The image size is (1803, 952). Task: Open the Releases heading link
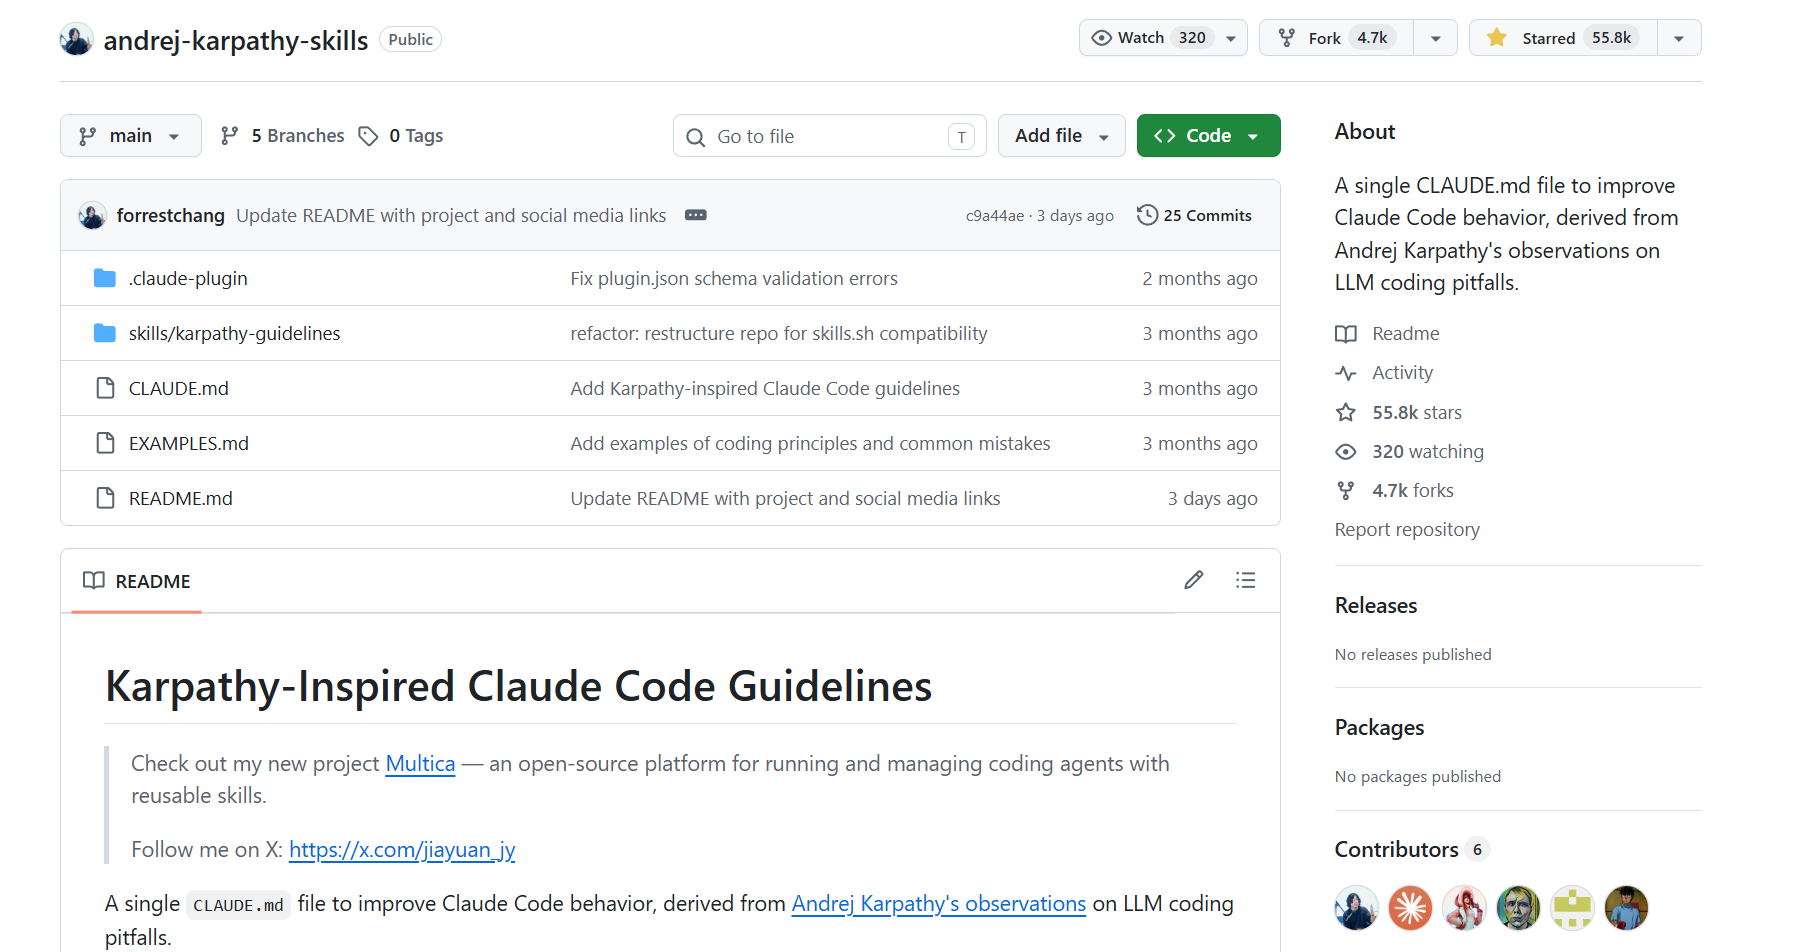pos(1375,605)
